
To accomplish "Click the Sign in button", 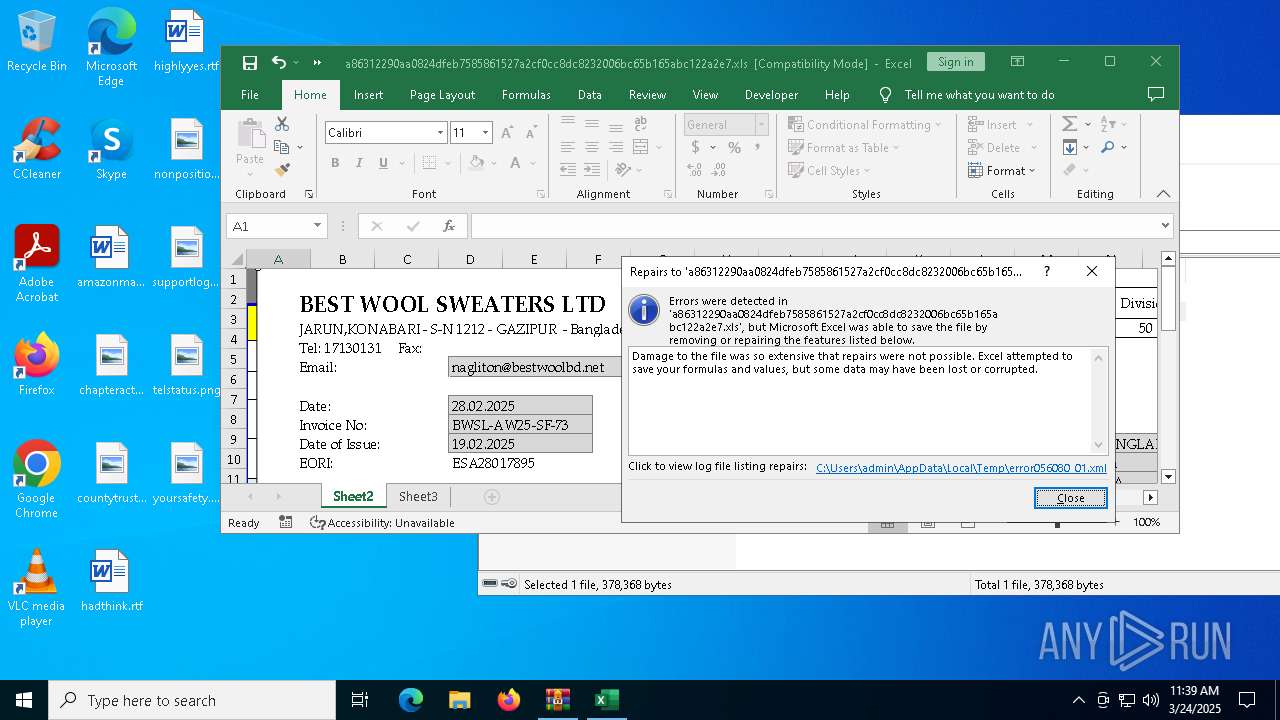I will 955,62.
